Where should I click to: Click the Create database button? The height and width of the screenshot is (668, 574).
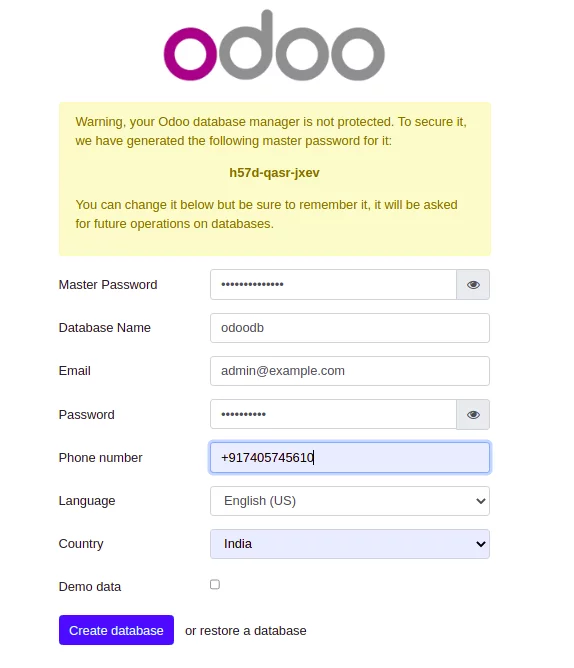pos(116,630)
